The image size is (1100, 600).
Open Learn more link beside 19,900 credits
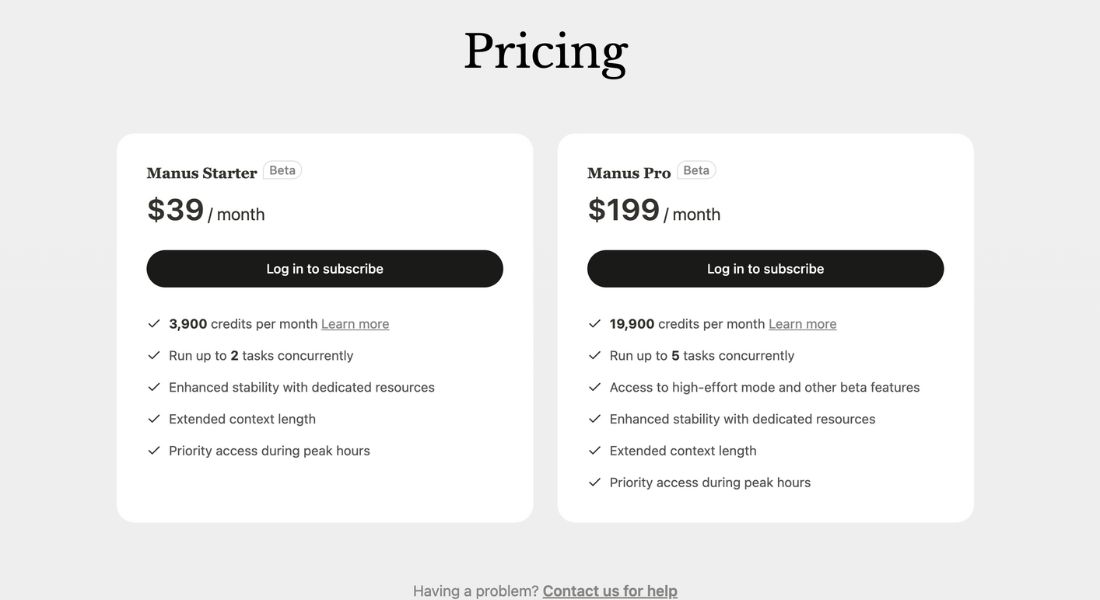point(803,324)
